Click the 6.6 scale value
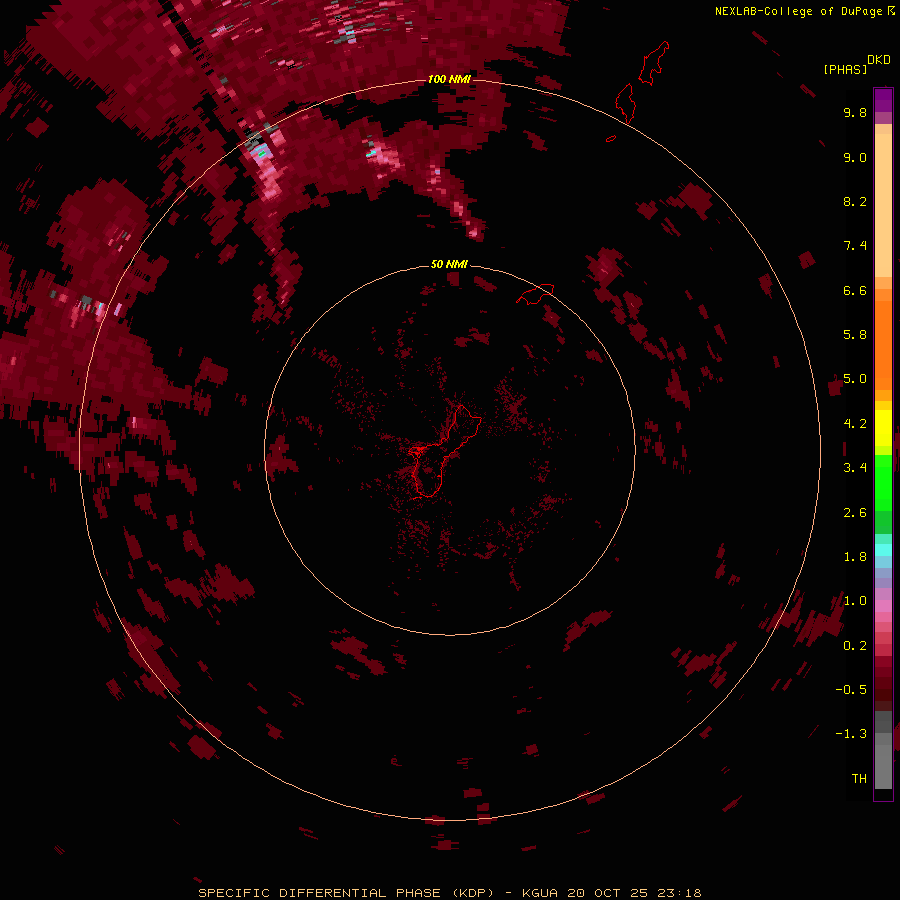 [855, 290]
